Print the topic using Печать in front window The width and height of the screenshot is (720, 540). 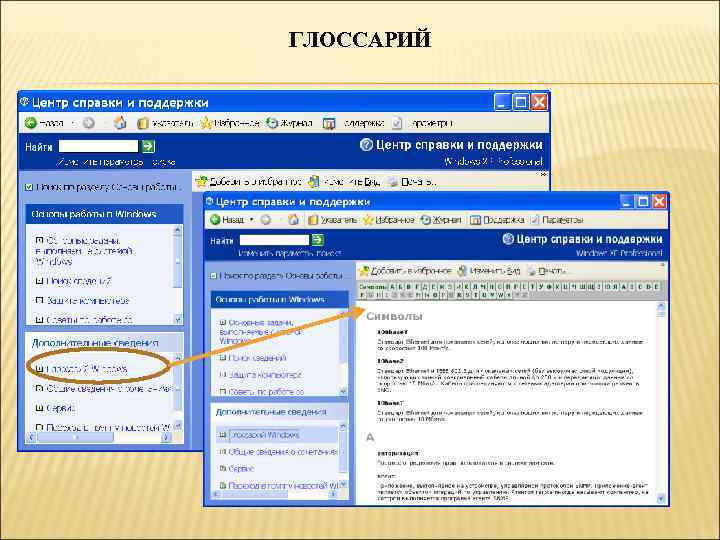pyautogui.click(x=546, y=271)
